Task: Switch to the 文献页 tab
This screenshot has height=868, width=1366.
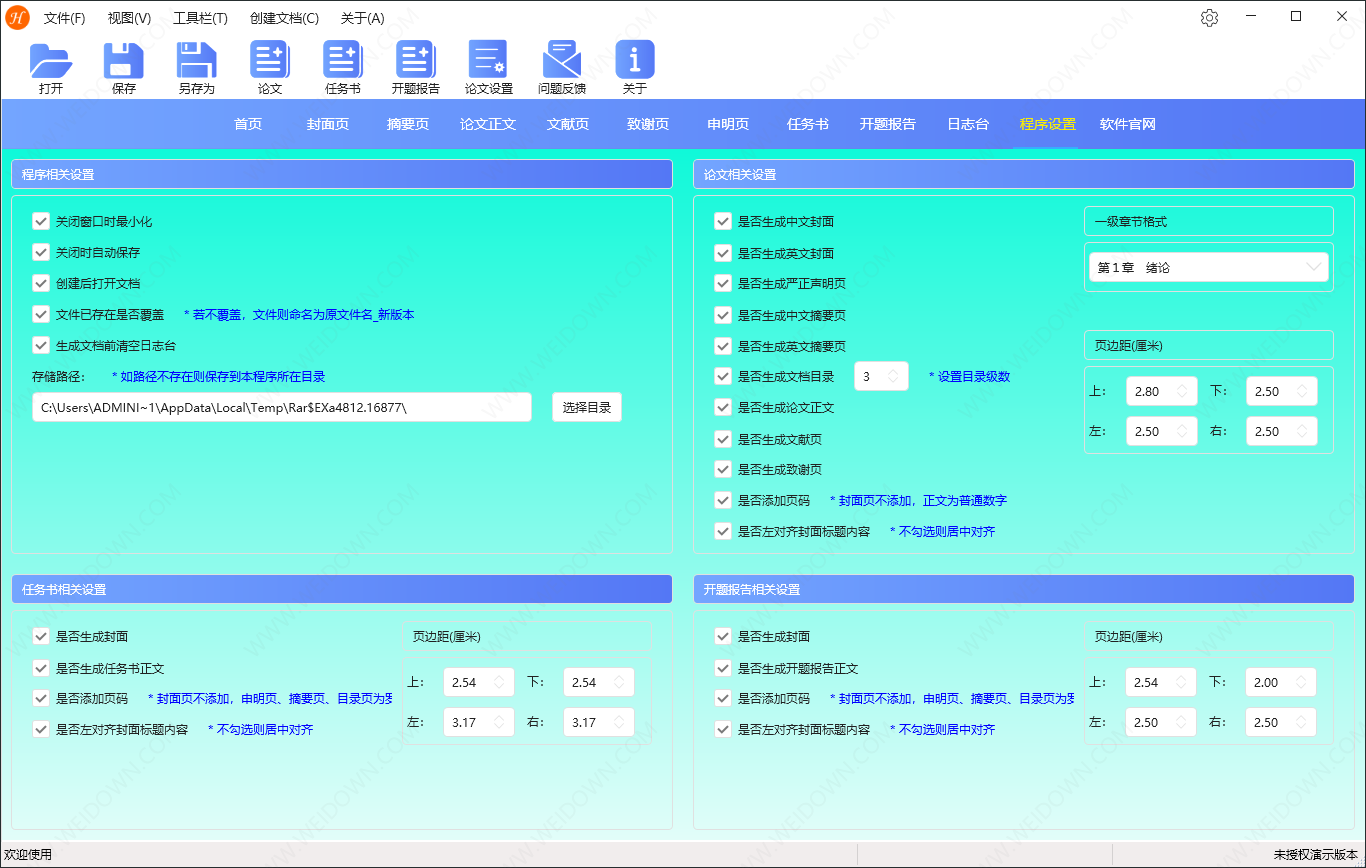Action: pos(568,124)
